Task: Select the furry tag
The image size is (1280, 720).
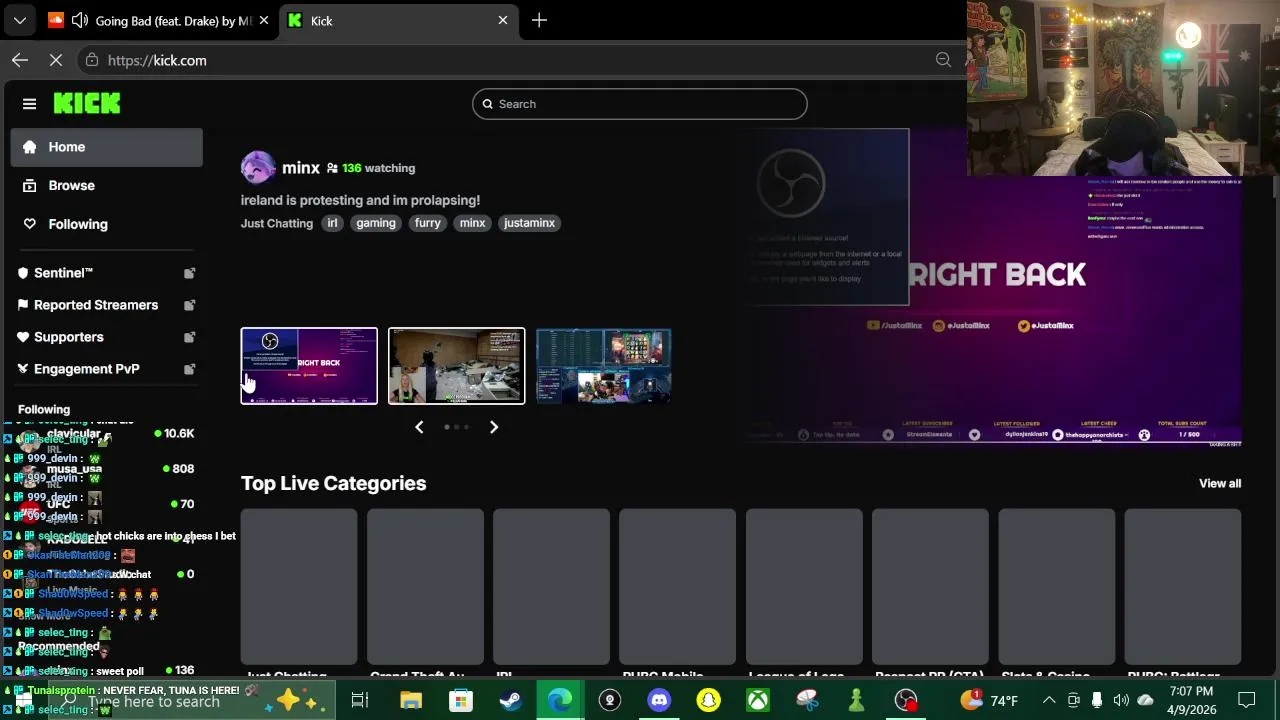Action: point(428,223)
